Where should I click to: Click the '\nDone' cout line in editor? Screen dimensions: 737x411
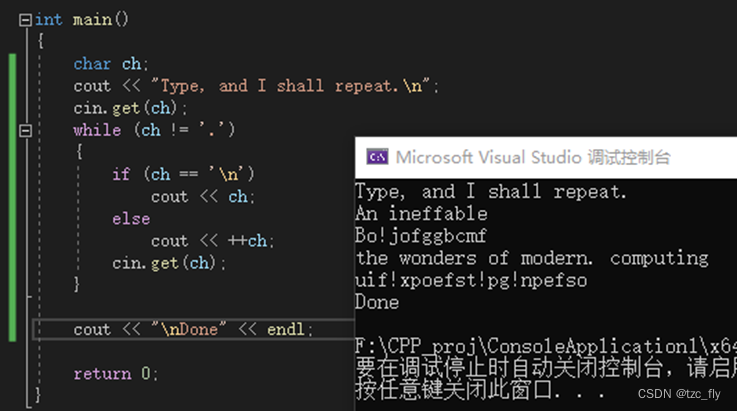[193, 329]
